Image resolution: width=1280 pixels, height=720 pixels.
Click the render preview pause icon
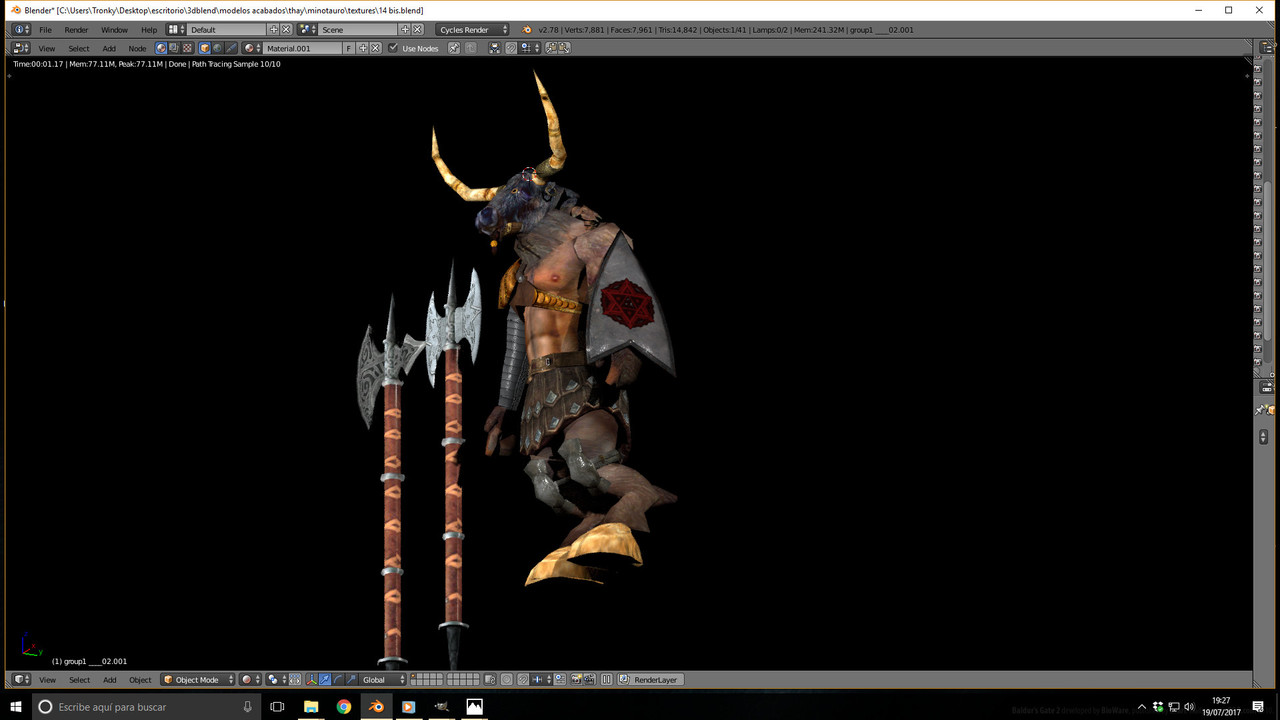606,680
